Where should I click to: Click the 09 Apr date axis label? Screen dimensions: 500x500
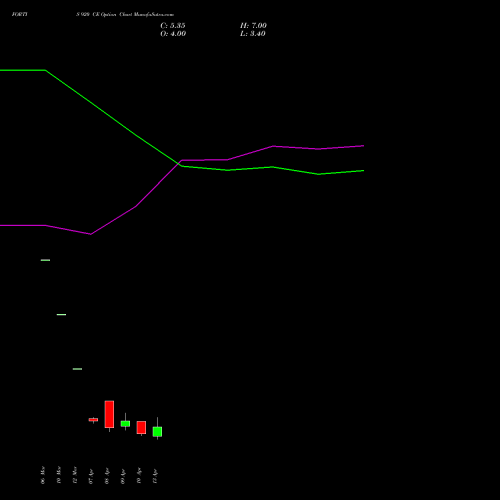pos(123,476)
